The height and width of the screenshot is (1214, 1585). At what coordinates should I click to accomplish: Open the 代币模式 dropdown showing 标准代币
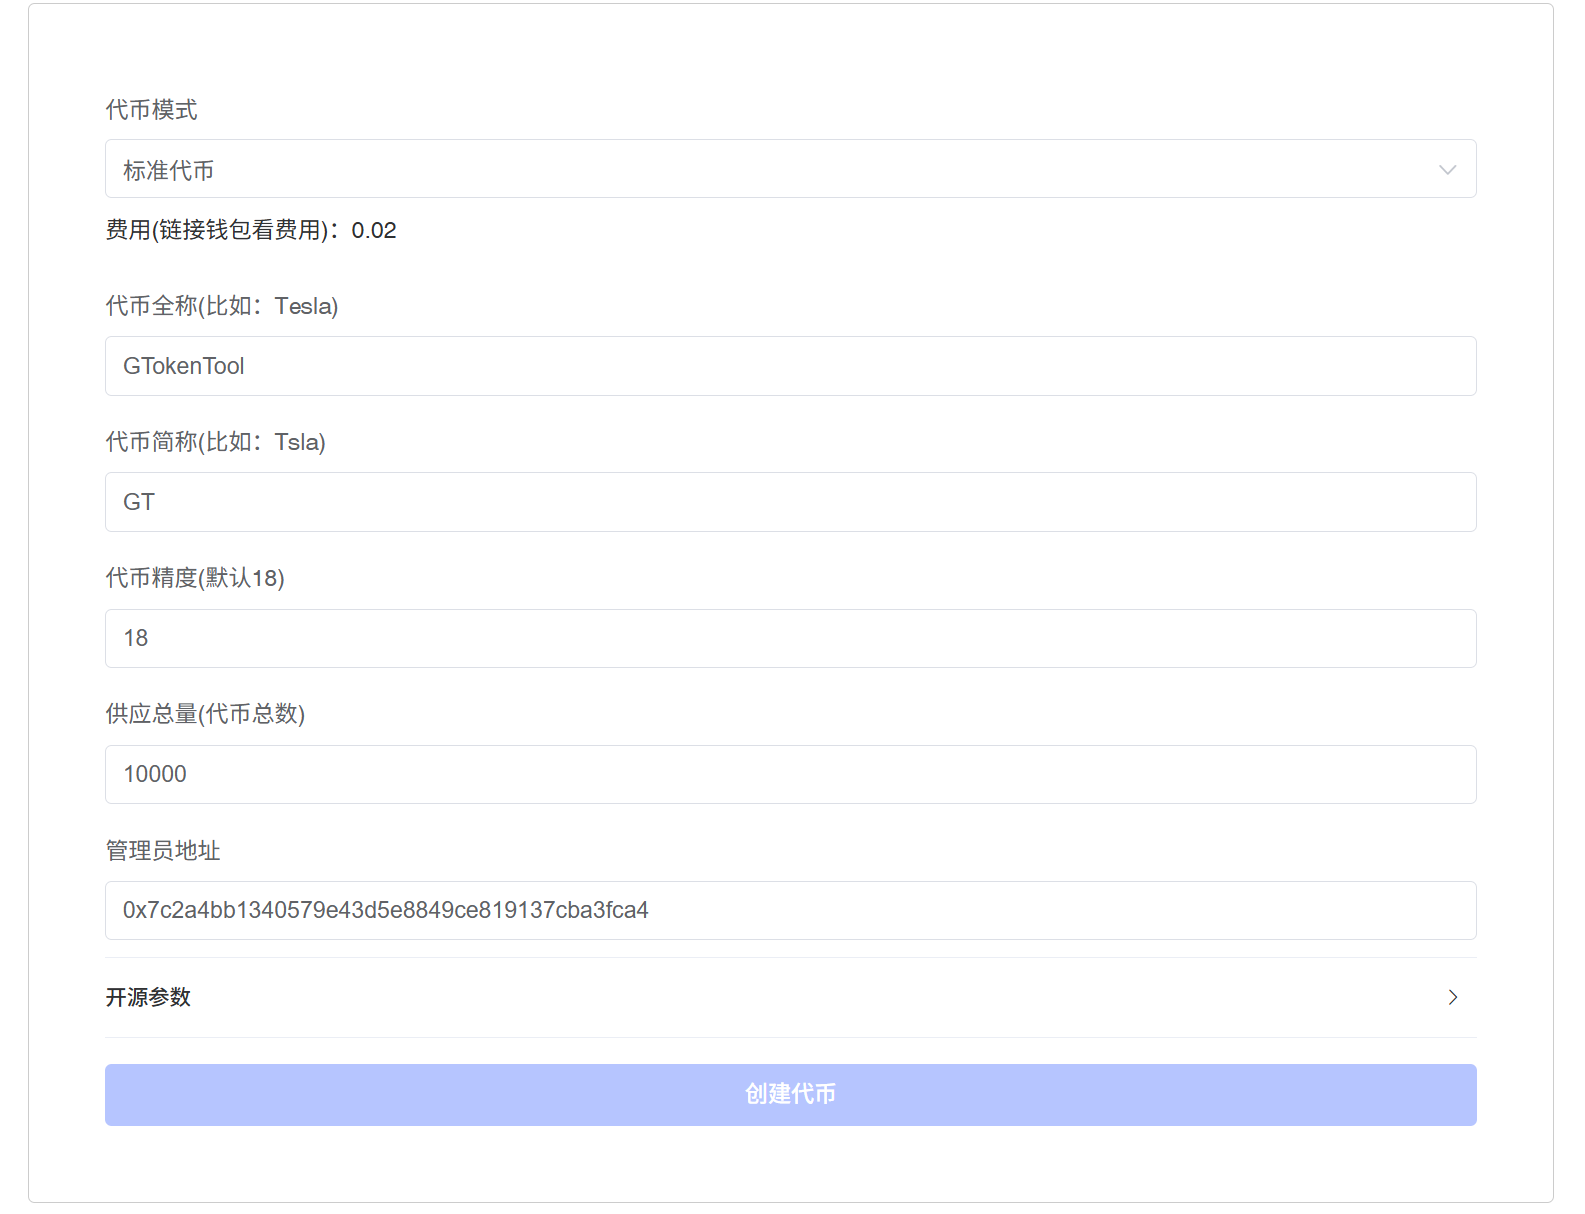click(790, 169)
